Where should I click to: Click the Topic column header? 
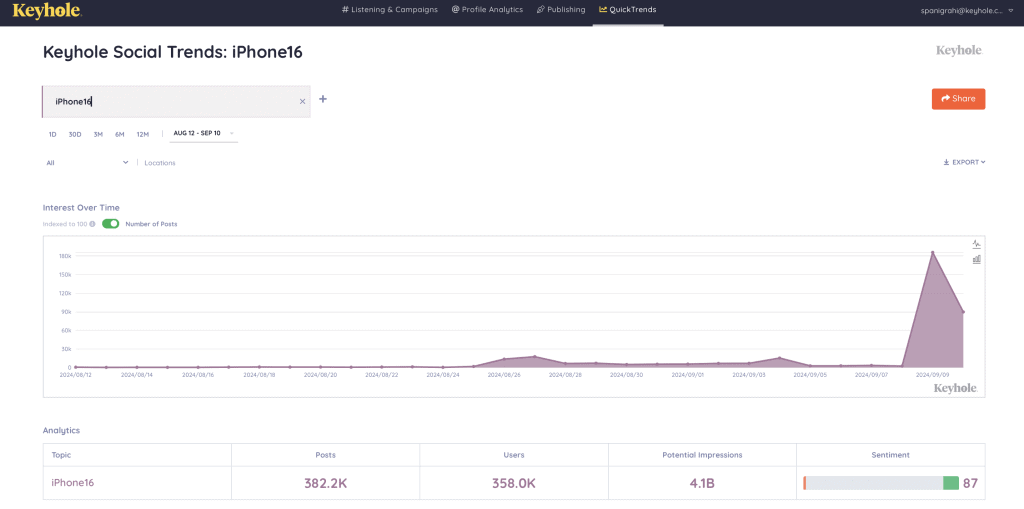pyautogui.click(x=61, y=455)
